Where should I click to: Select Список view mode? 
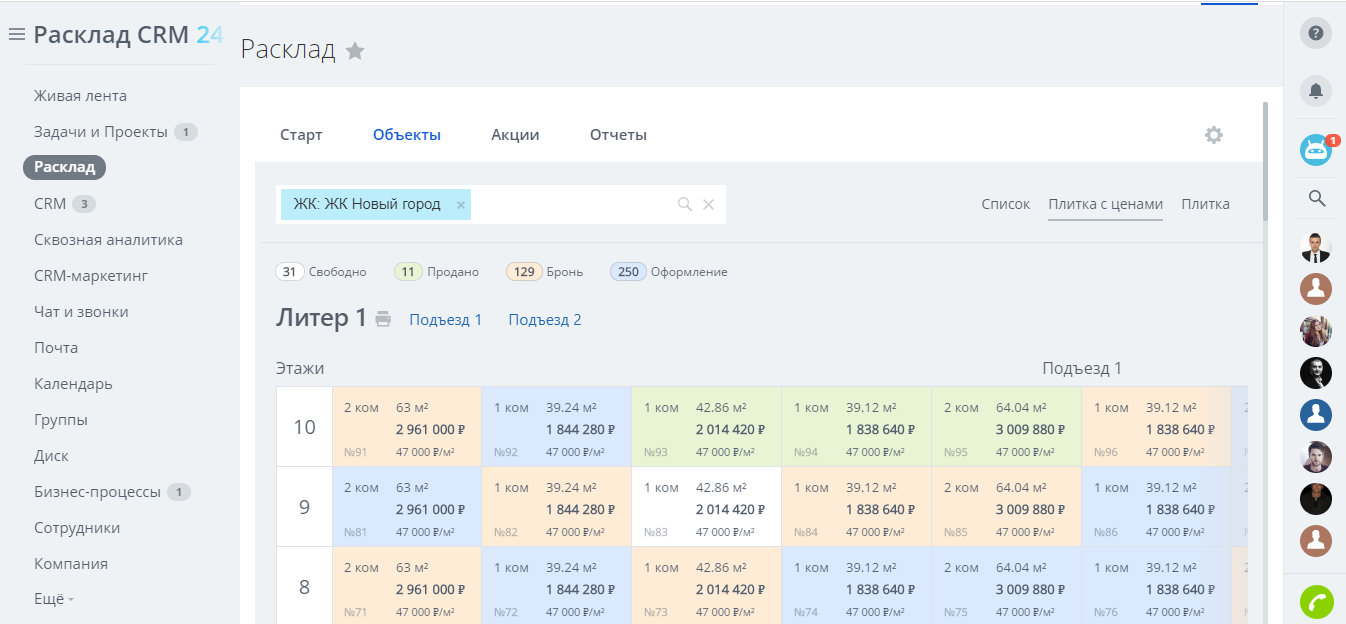pyautogui.click(x=1005, y=204)
